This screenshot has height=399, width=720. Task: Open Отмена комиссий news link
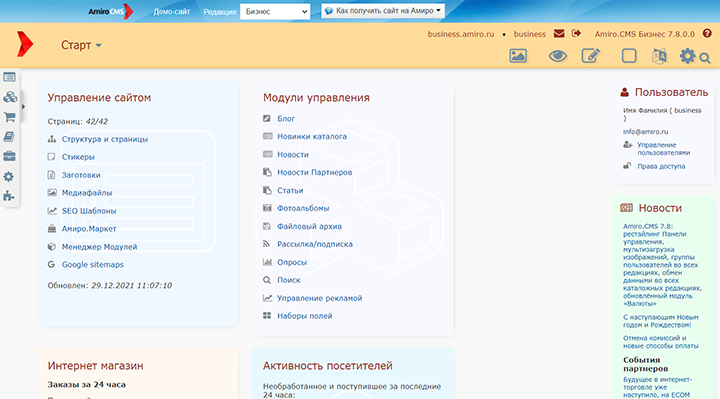click(660, 342)
